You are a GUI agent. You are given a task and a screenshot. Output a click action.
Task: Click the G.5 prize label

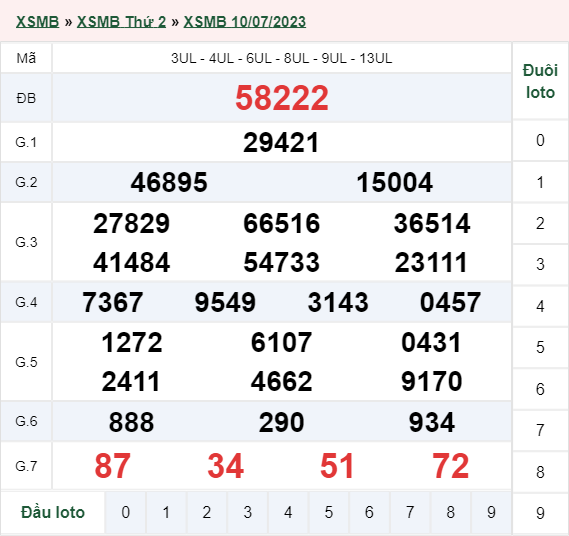tap(26, 362)
